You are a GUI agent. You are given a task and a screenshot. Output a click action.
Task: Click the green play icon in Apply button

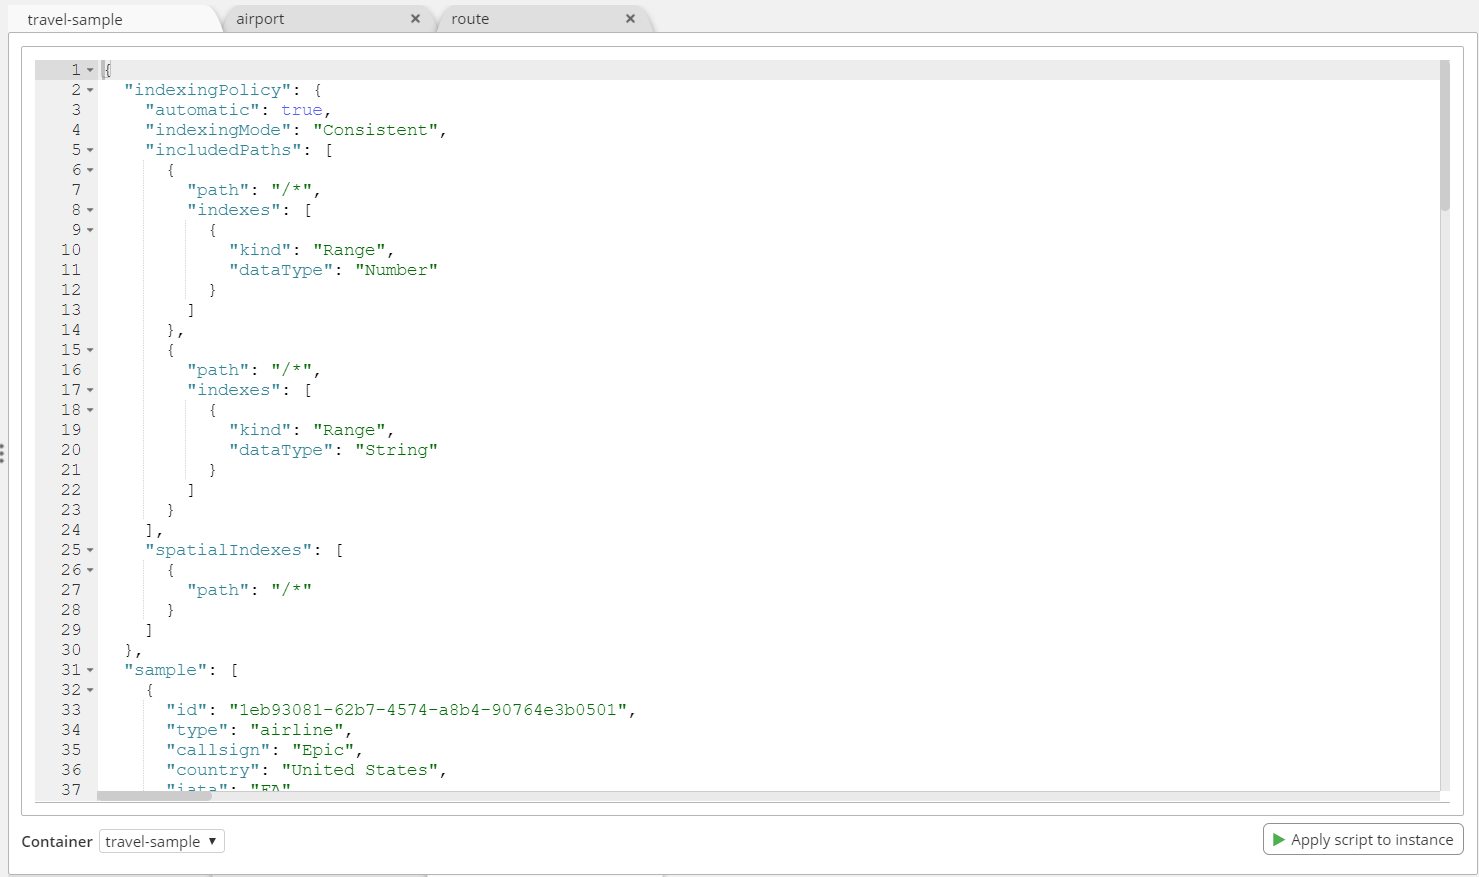coord(1279,839)
